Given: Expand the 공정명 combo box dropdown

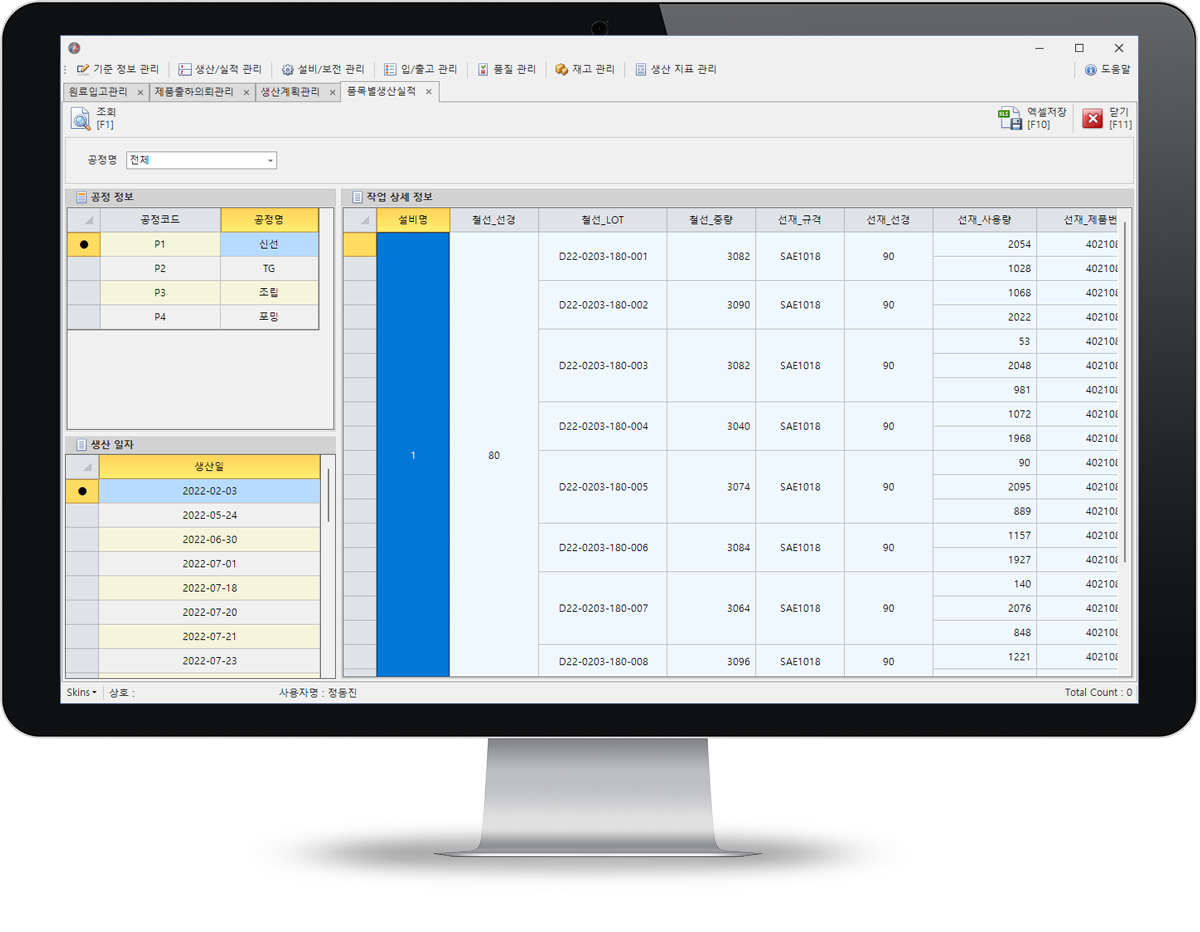Looking at the screenshot, I should (x=270, y=161).
